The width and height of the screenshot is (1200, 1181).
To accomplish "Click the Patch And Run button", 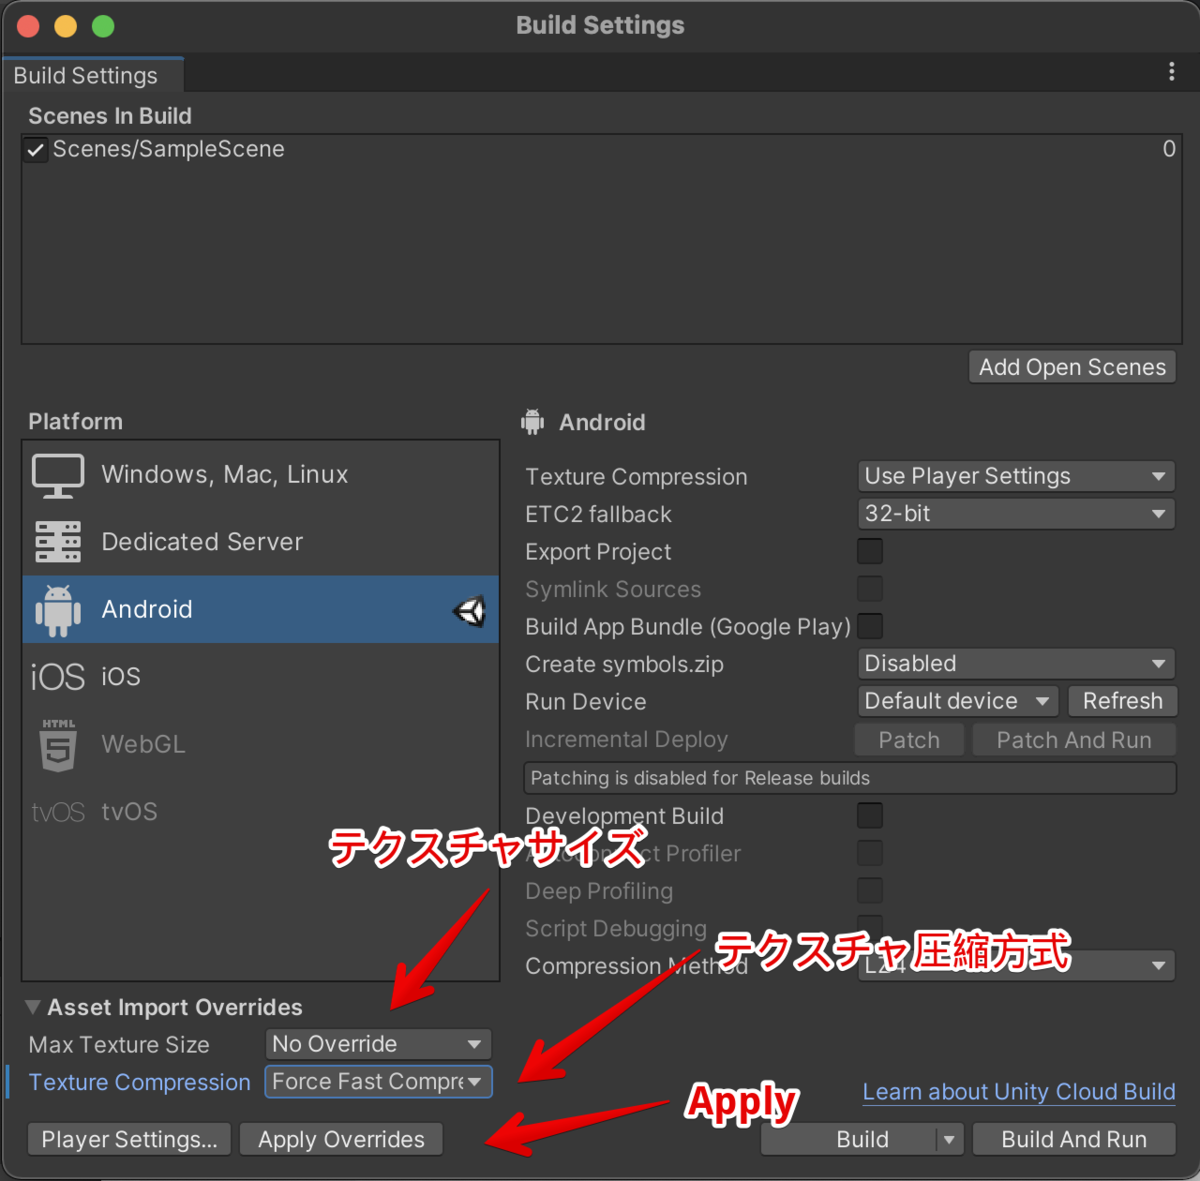I will click(x=1073, y=740).
